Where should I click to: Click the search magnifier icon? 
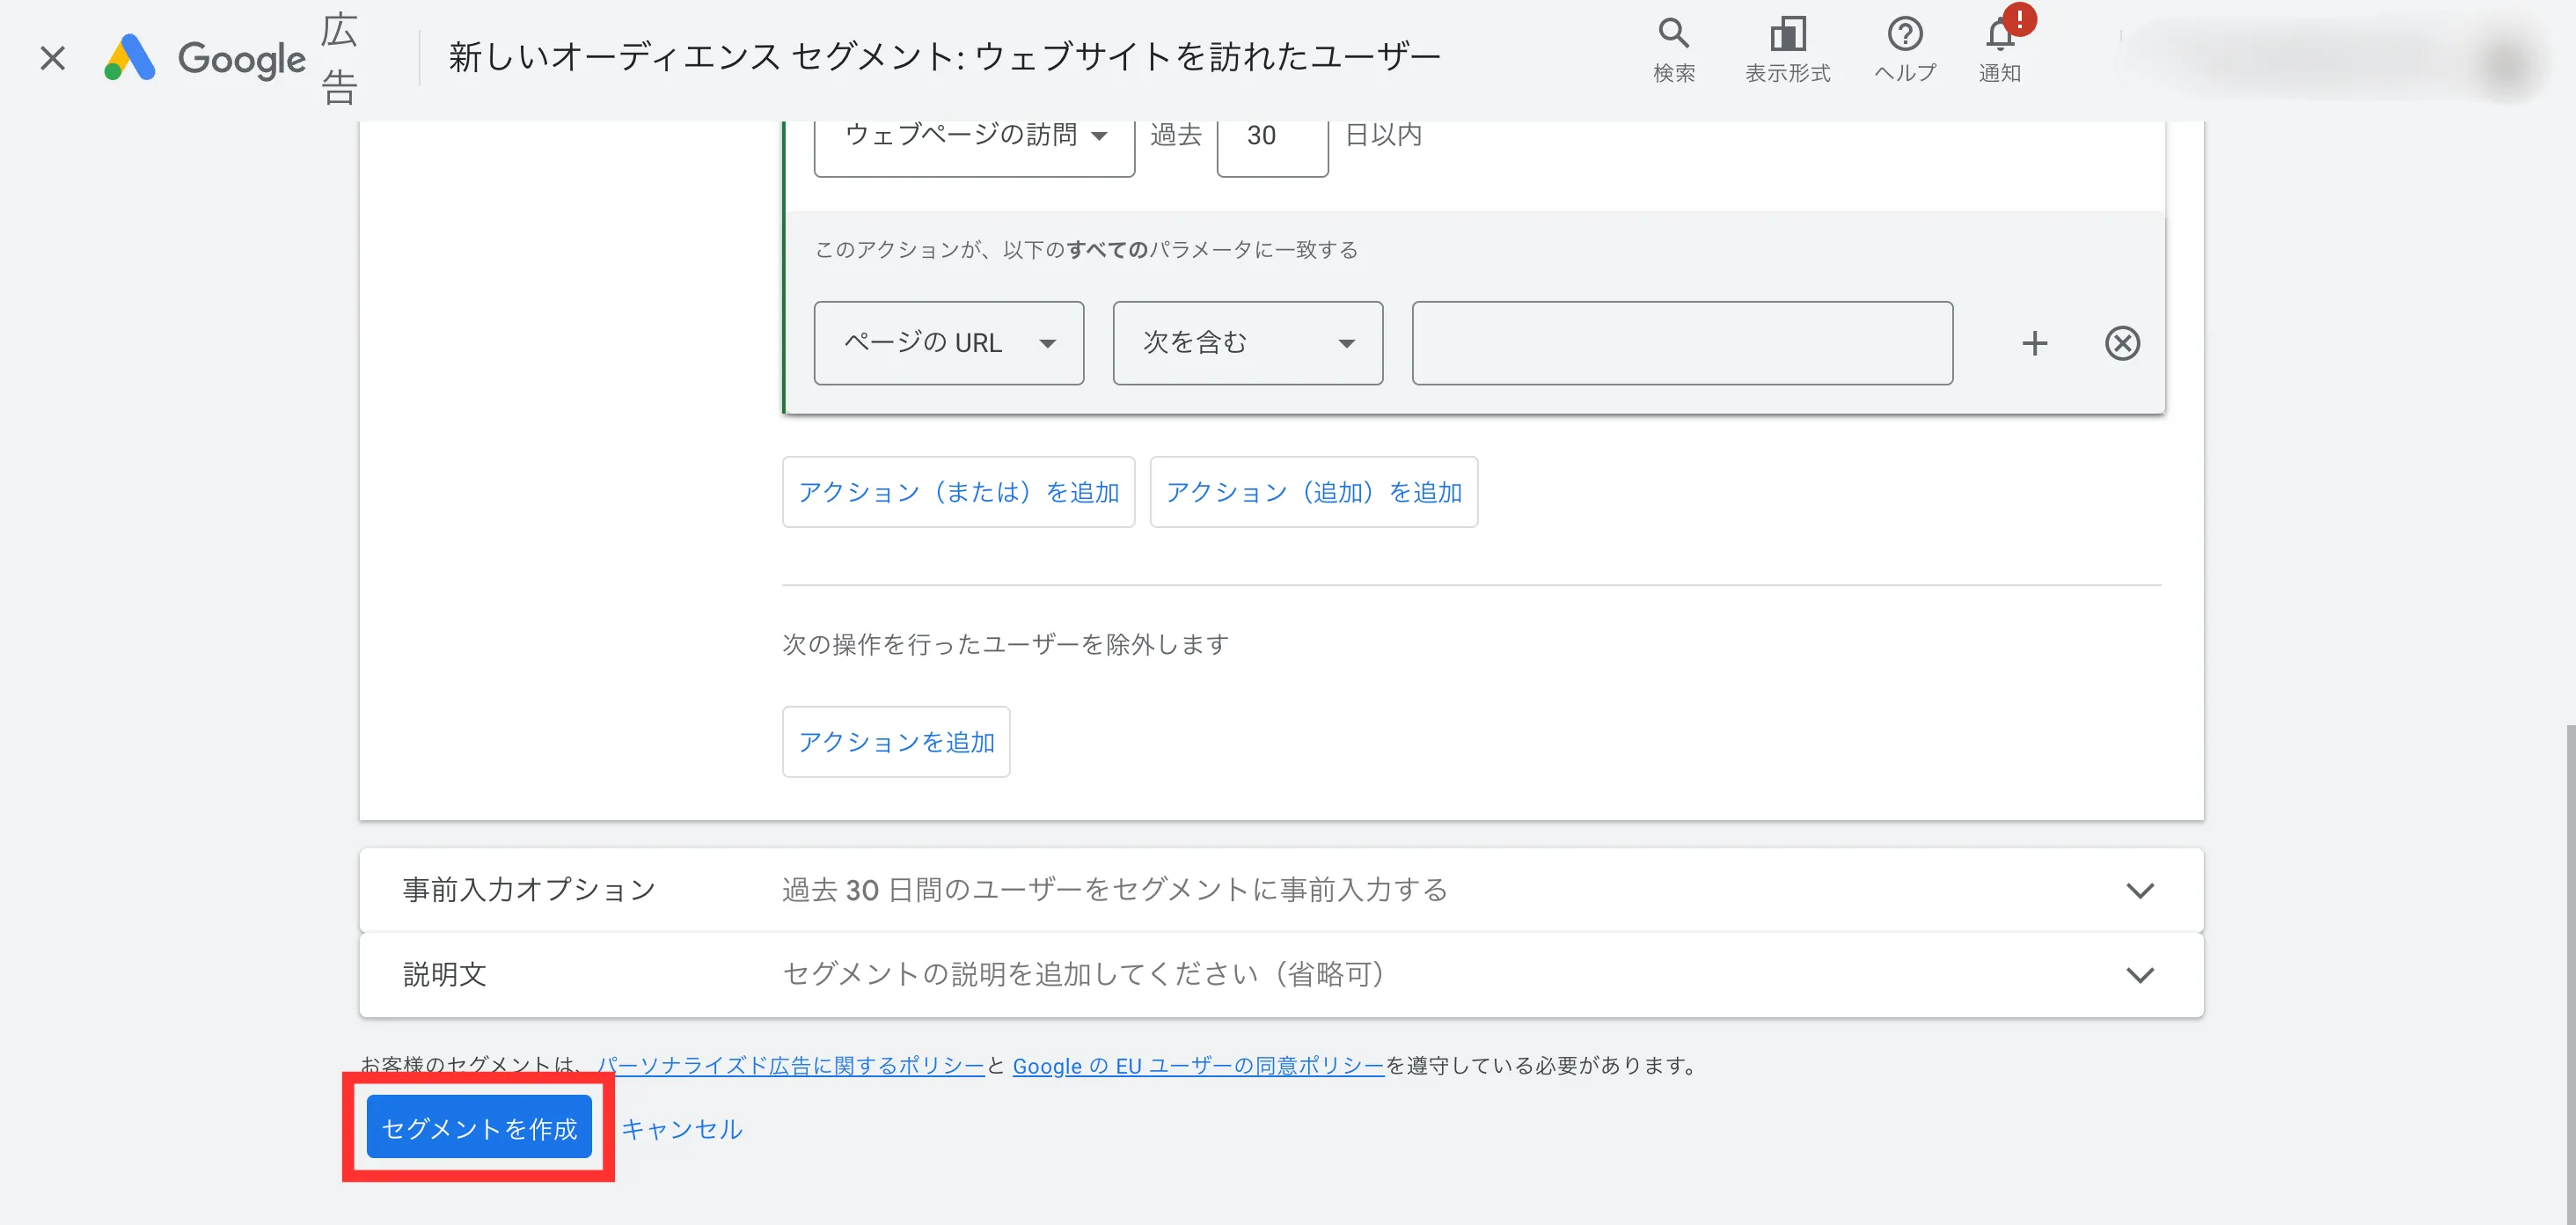point(1673,35)
